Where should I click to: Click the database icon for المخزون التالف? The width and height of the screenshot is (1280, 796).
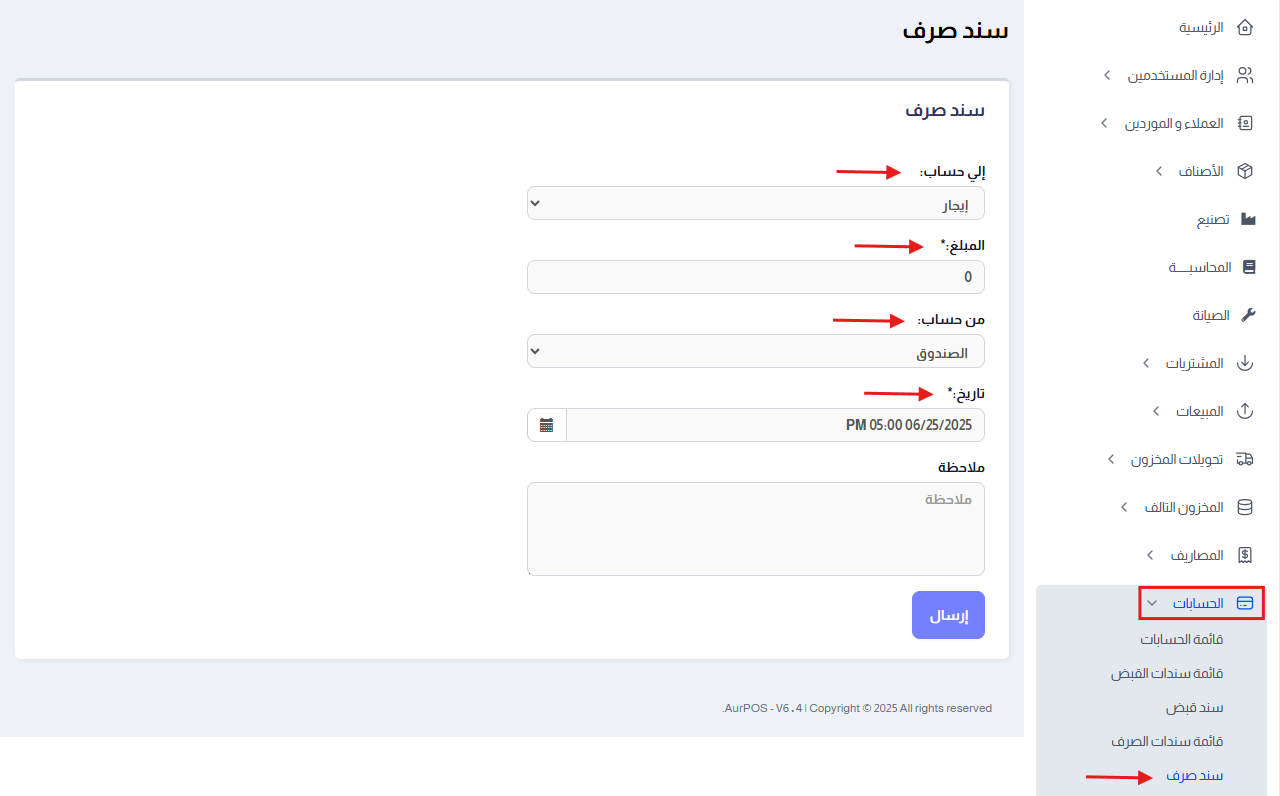pos(1245,507)
